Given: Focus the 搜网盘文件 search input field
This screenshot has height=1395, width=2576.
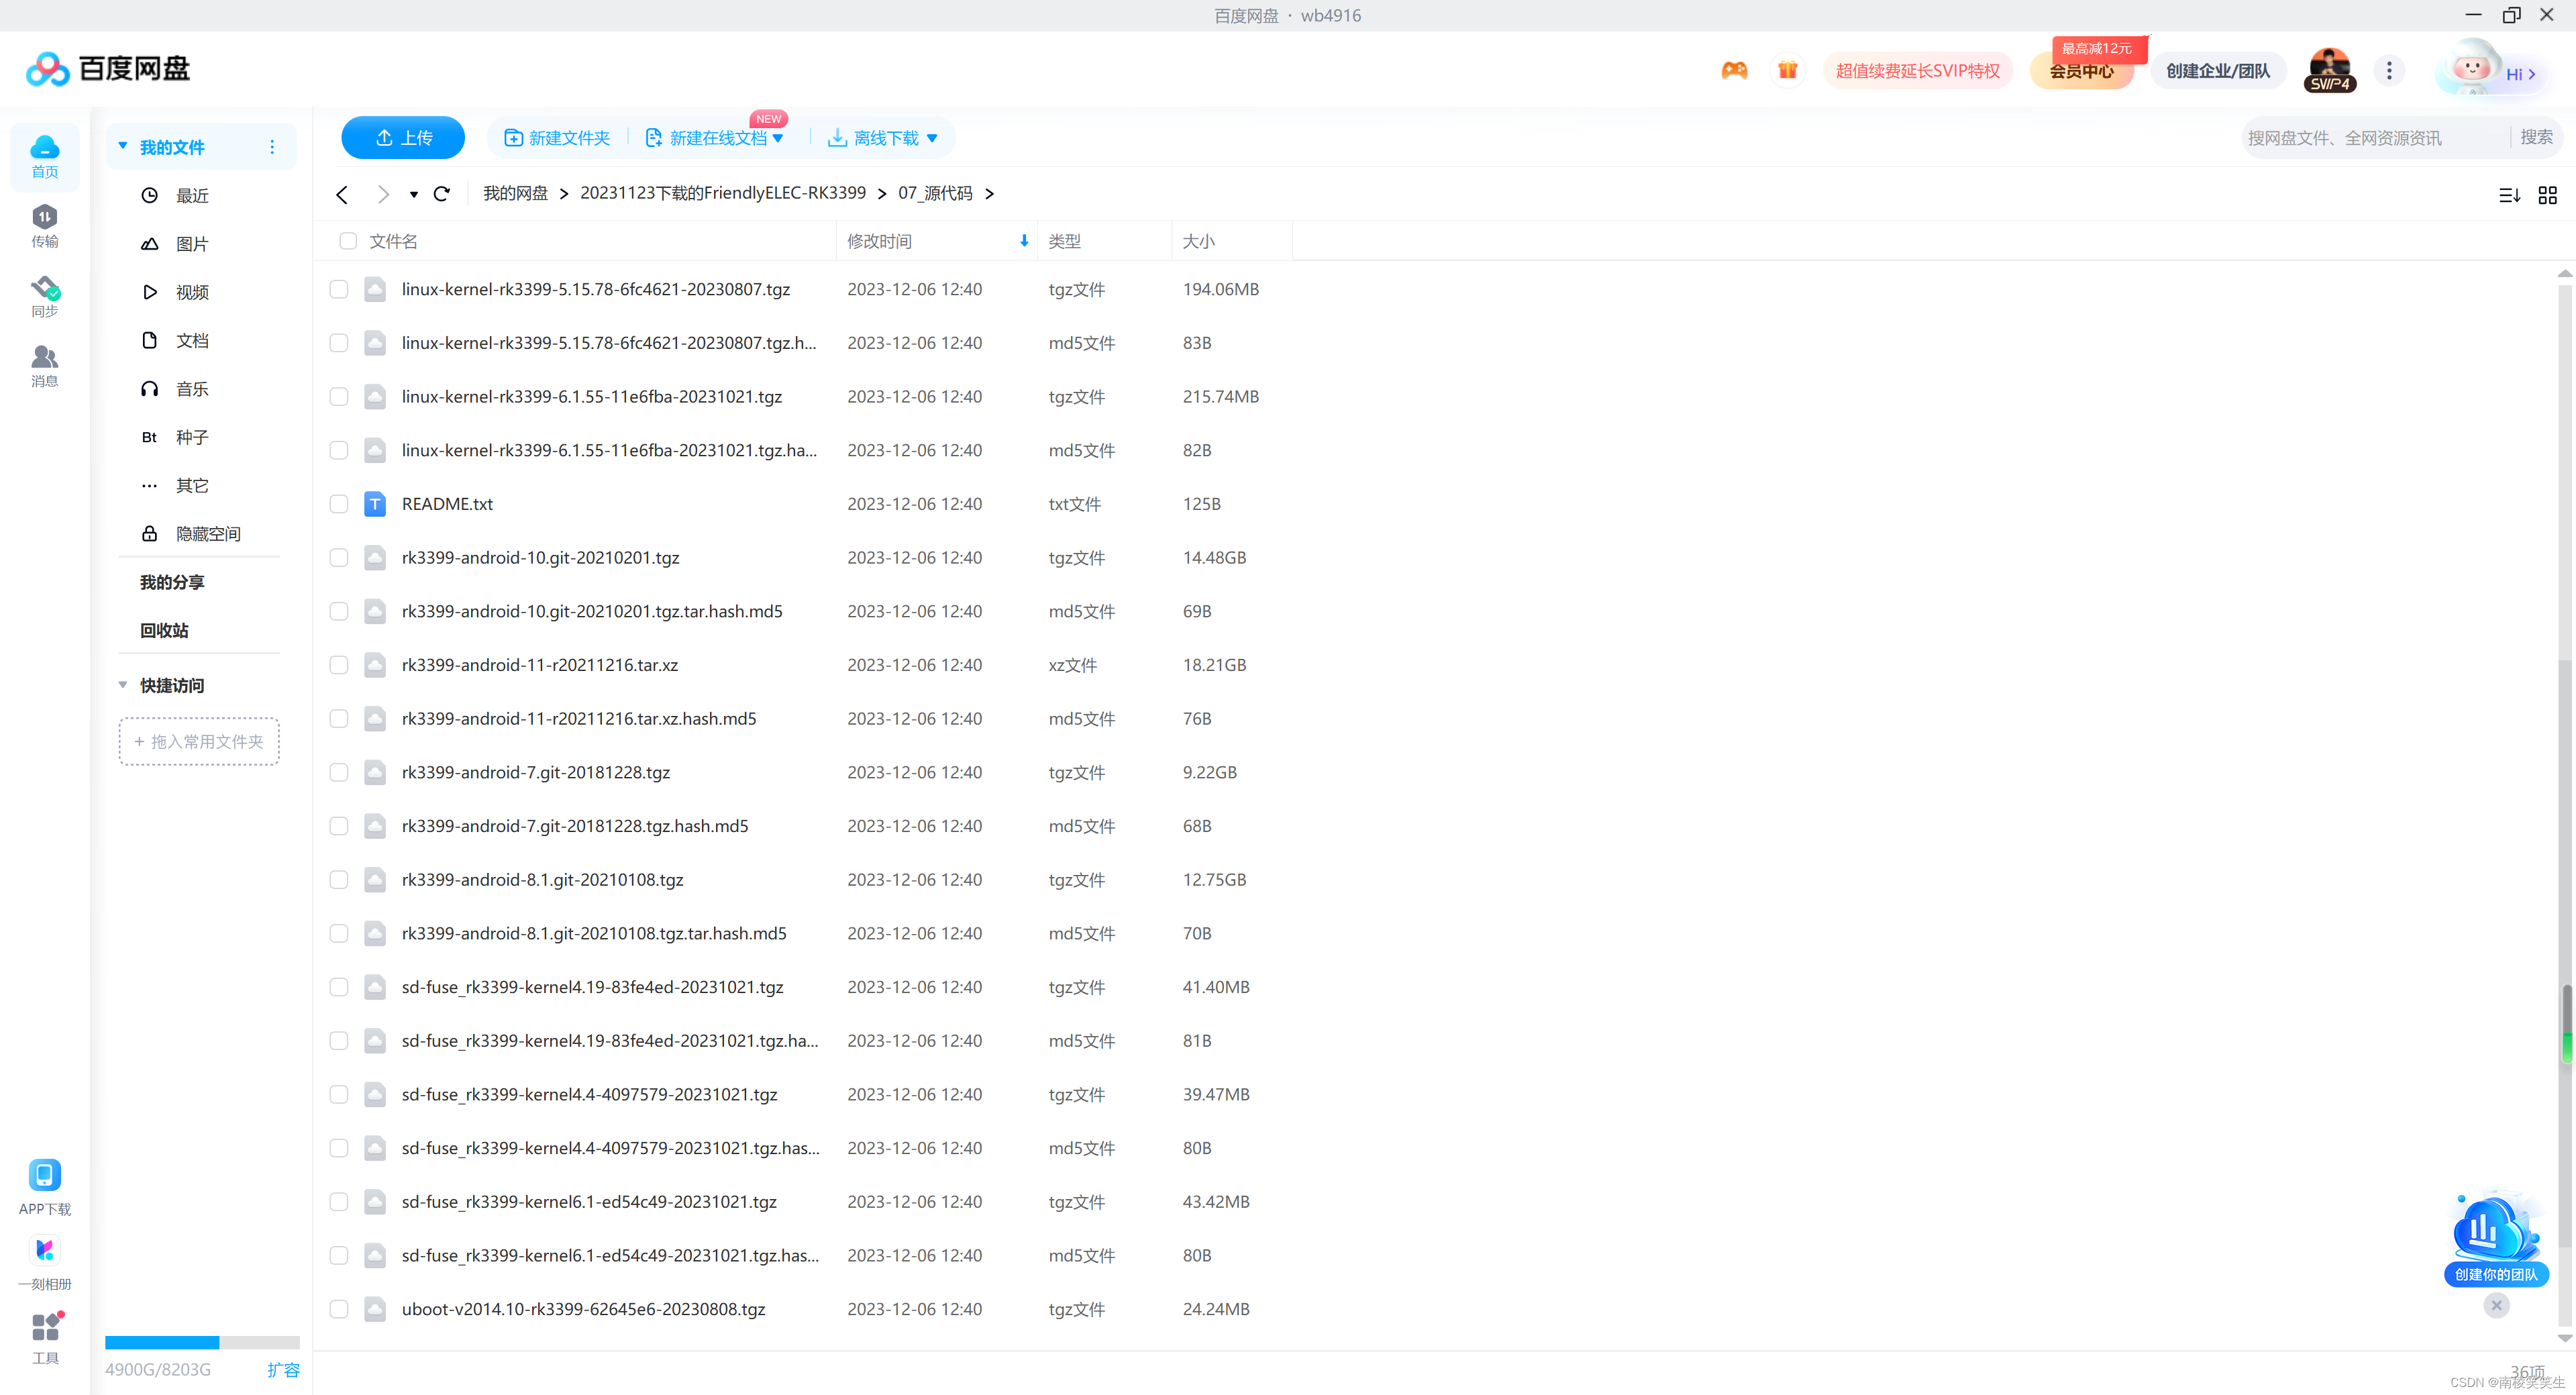Looking at the screenshot, I should (x=2374, y=138).
